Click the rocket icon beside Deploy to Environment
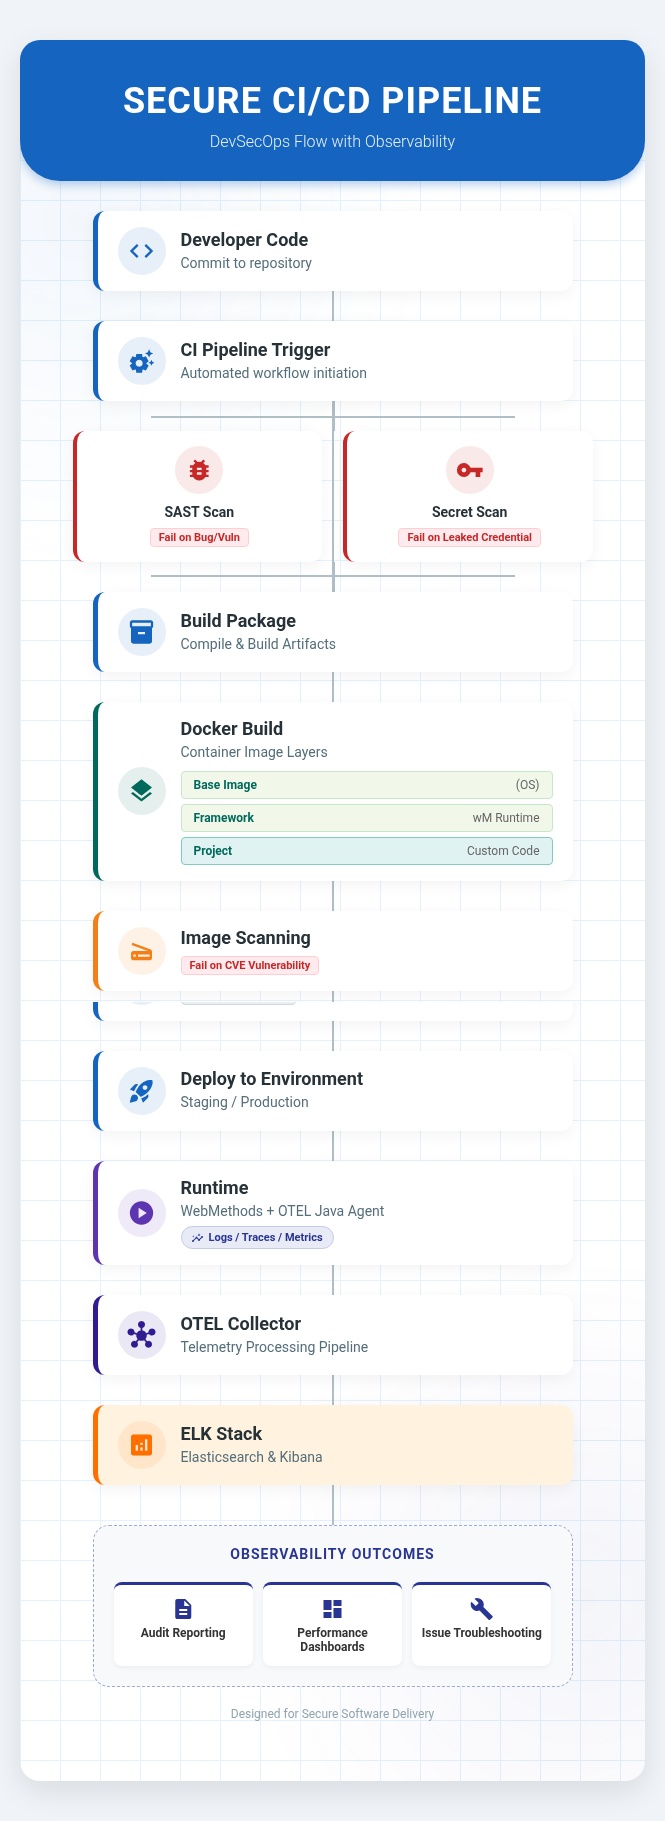The image size is (665, 1821). 142,1091
